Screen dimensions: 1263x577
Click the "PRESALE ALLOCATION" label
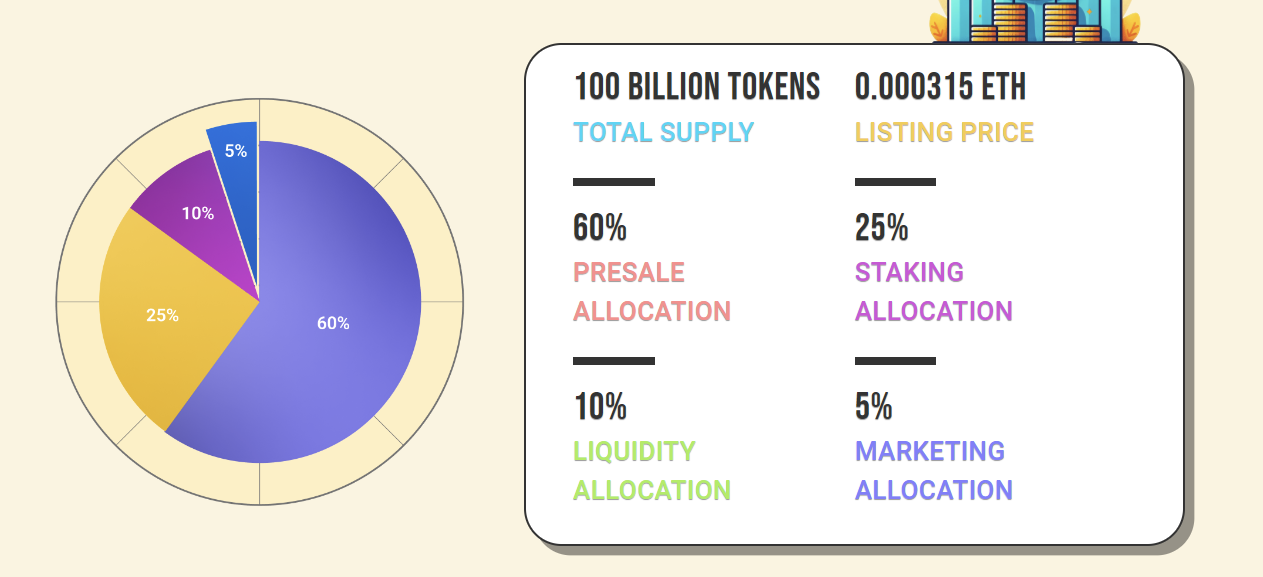tap(651, 291)
